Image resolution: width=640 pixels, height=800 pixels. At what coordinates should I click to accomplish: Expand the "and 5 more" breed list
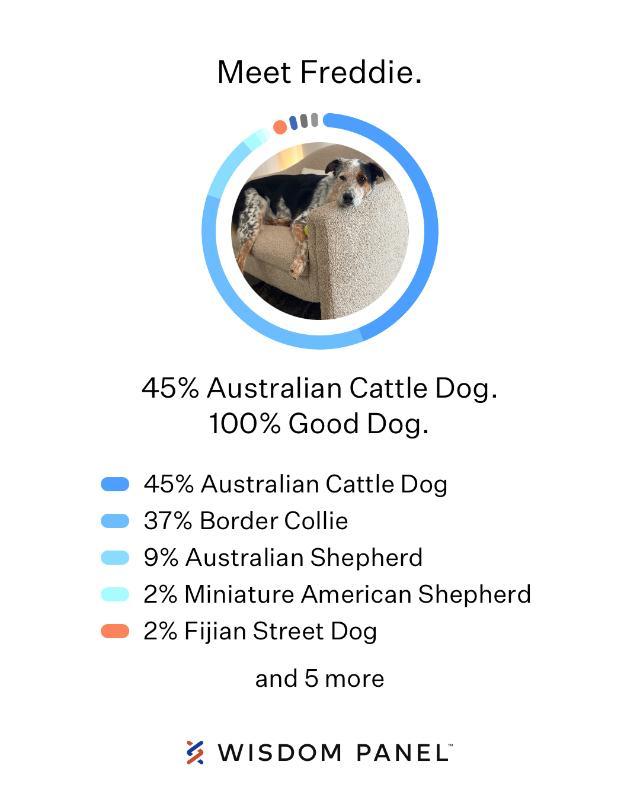[319, 679]
